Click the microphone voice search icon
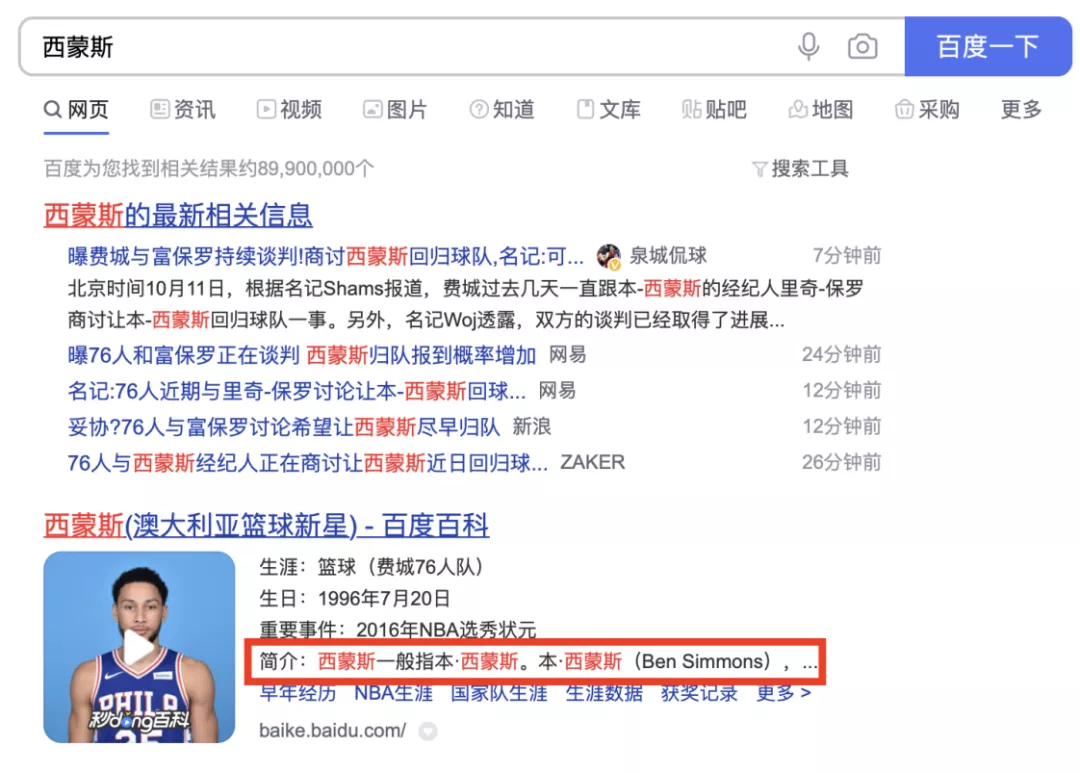Screen dimensions: 1080x773 pos(809,47)
